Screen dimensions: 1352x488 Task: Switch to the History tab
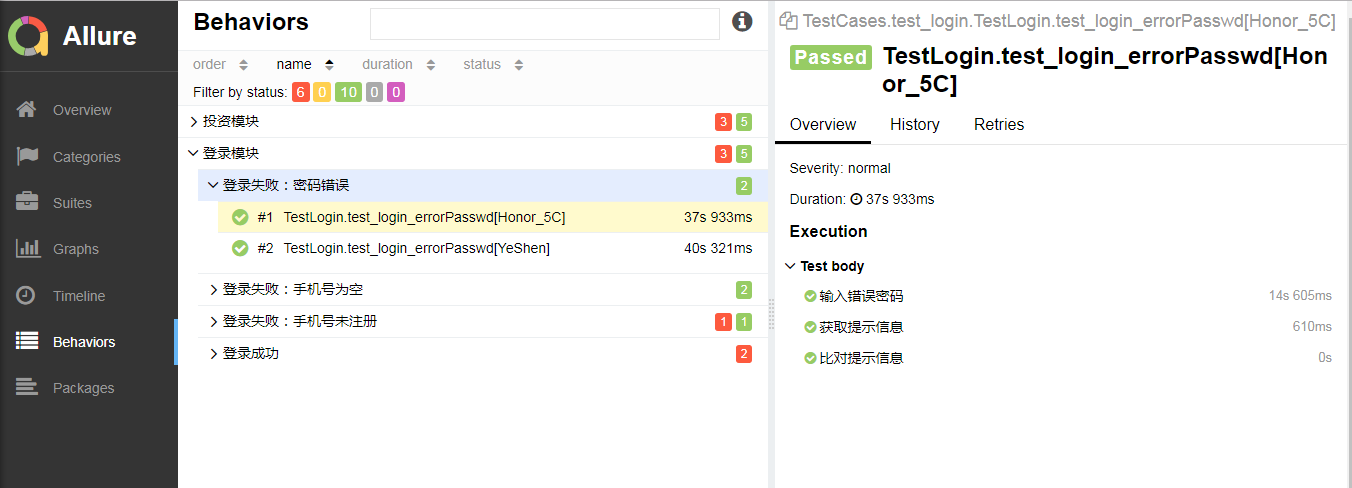pyautogui.click(x=914, y=125)
